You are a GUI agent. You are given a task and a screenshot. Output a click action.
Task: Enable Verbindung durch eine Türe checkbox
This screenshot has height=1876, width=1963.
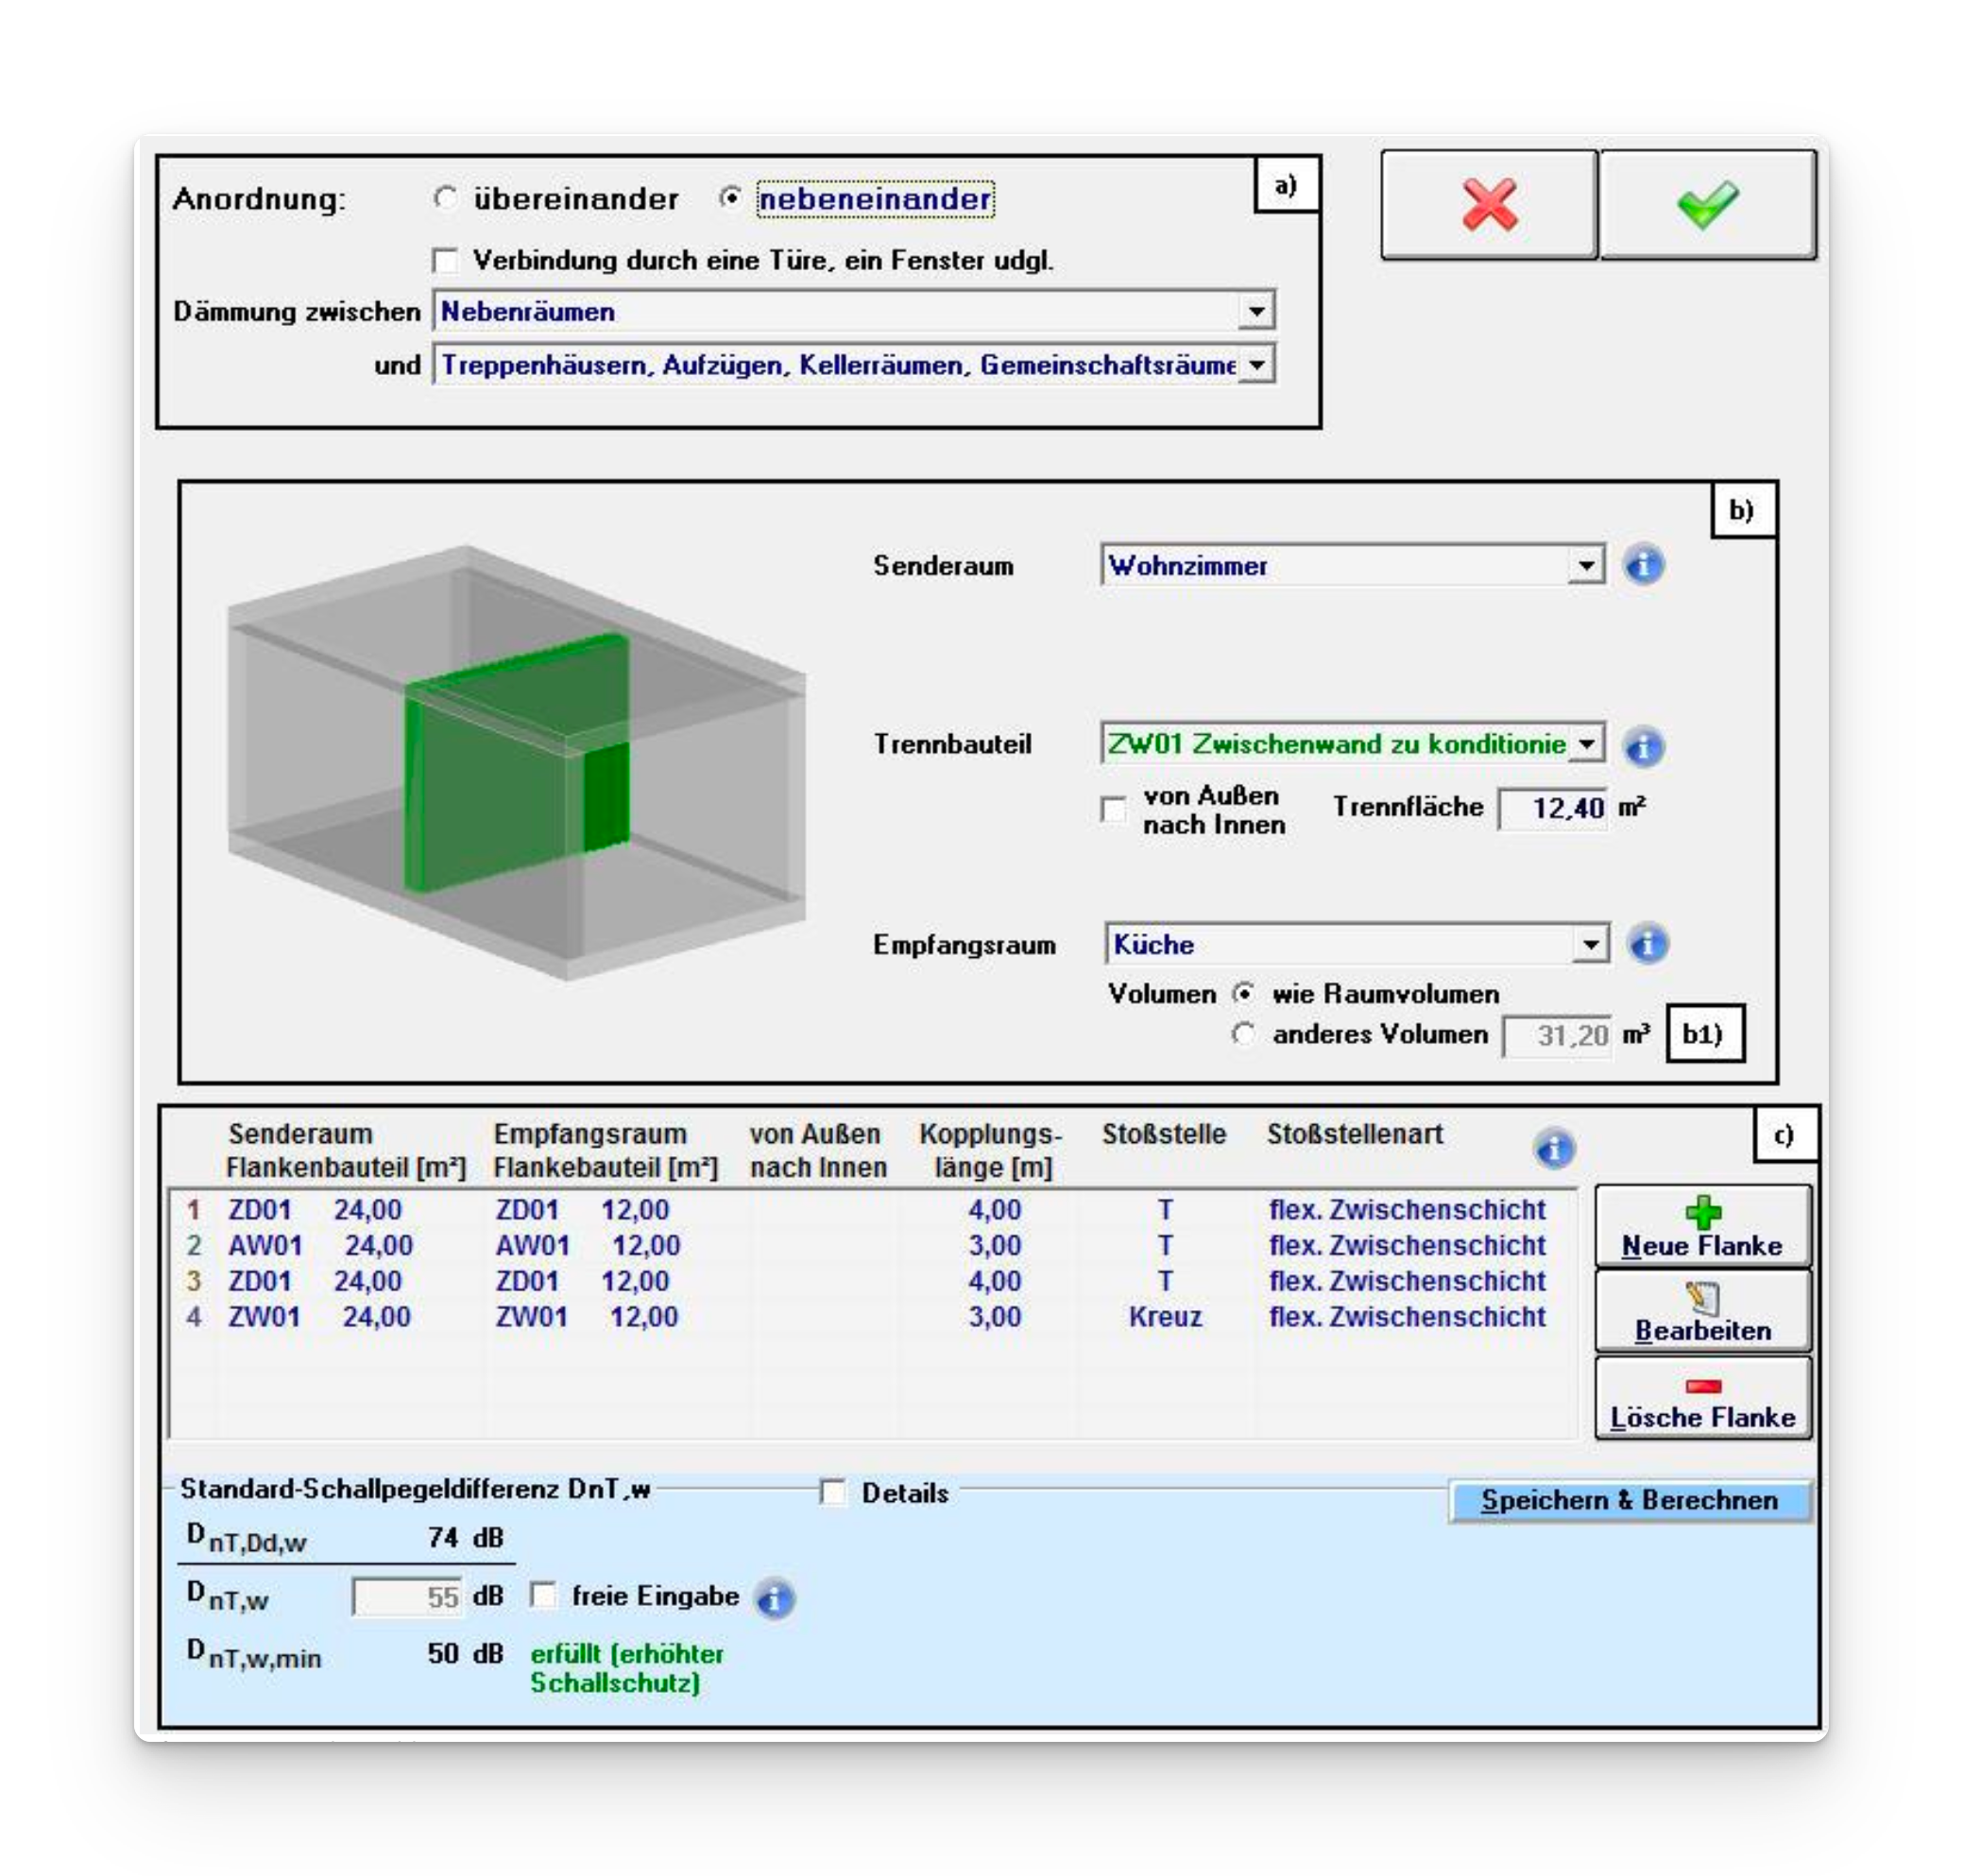(445, 261)
